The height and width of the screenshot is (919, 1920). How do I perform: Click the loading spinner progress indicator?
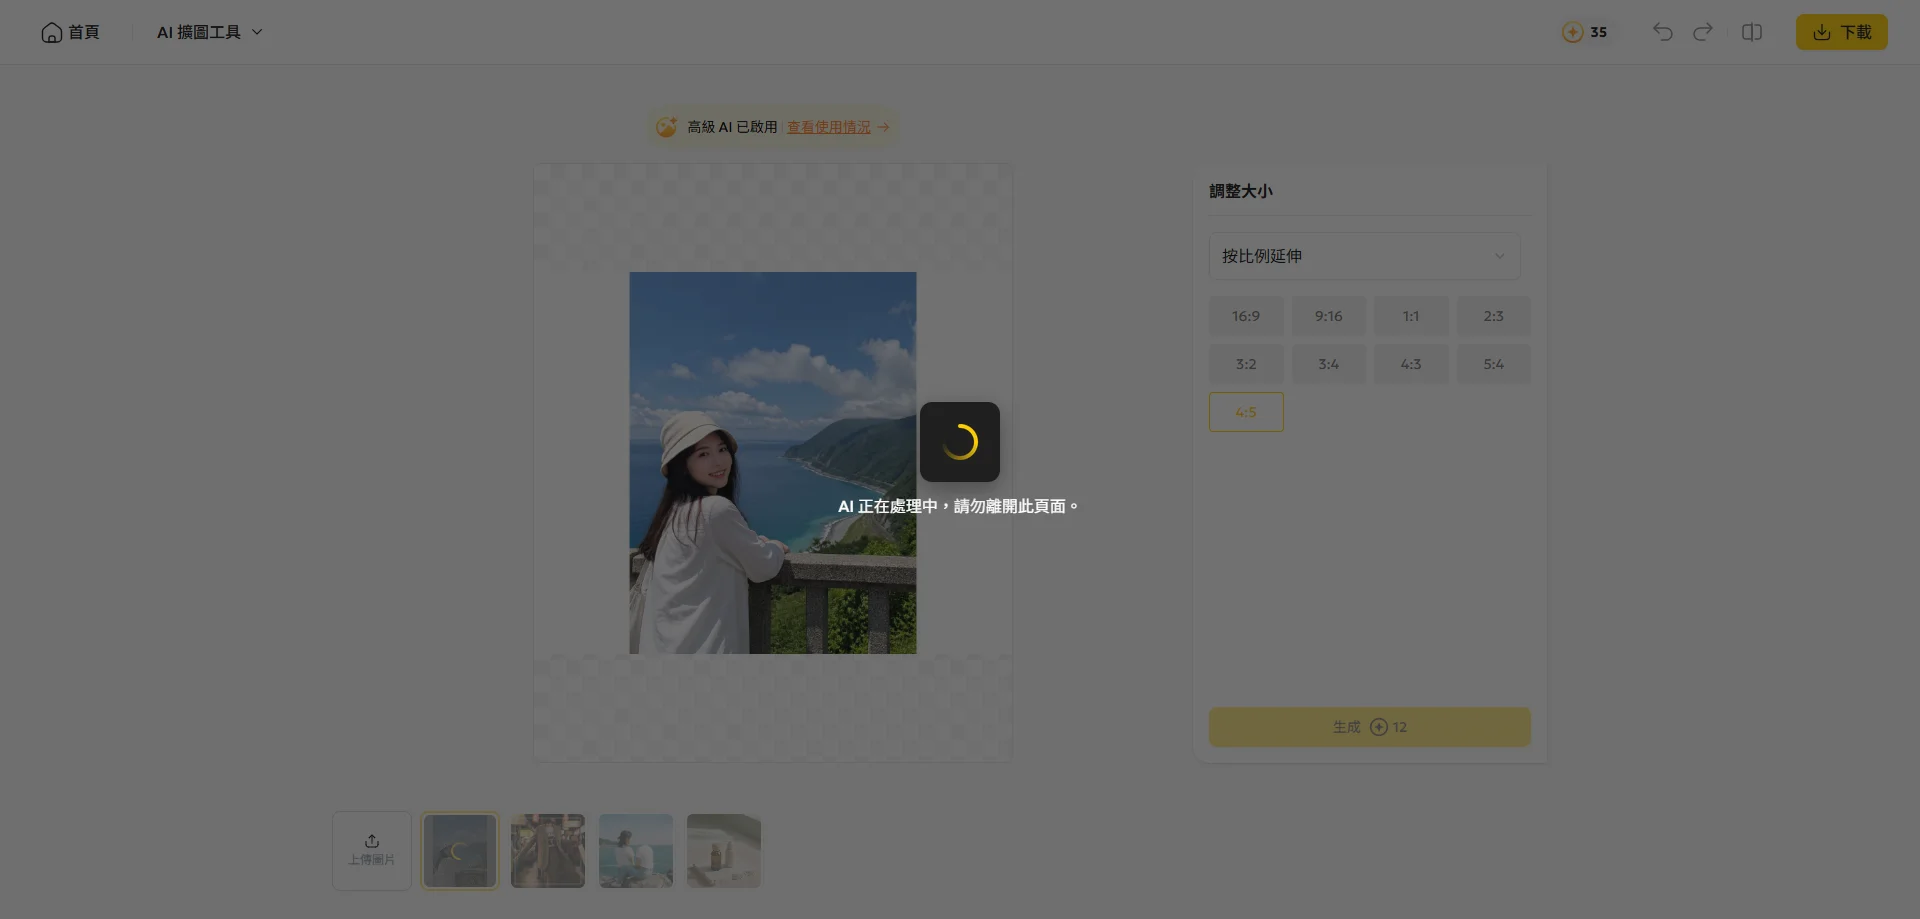click(959, 441)
